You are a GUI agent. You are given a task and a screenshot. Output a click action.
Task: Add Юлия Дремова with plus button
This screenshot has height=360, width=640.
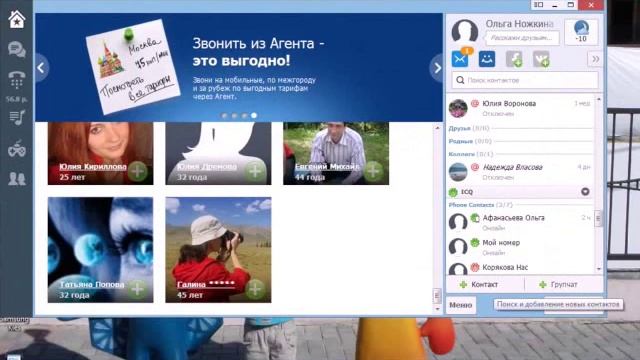point(255,171)
